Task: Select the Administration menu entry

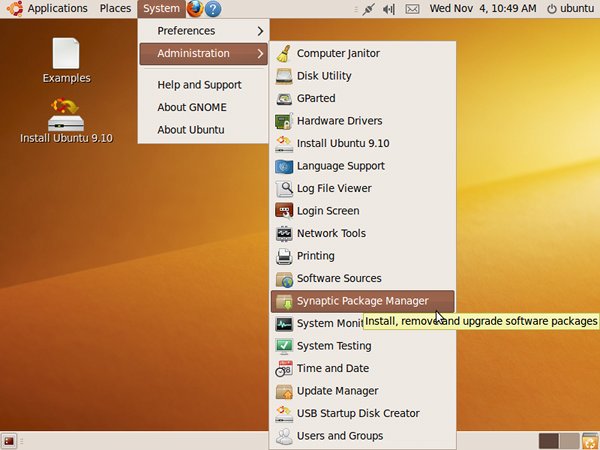Action: (204, 54)
